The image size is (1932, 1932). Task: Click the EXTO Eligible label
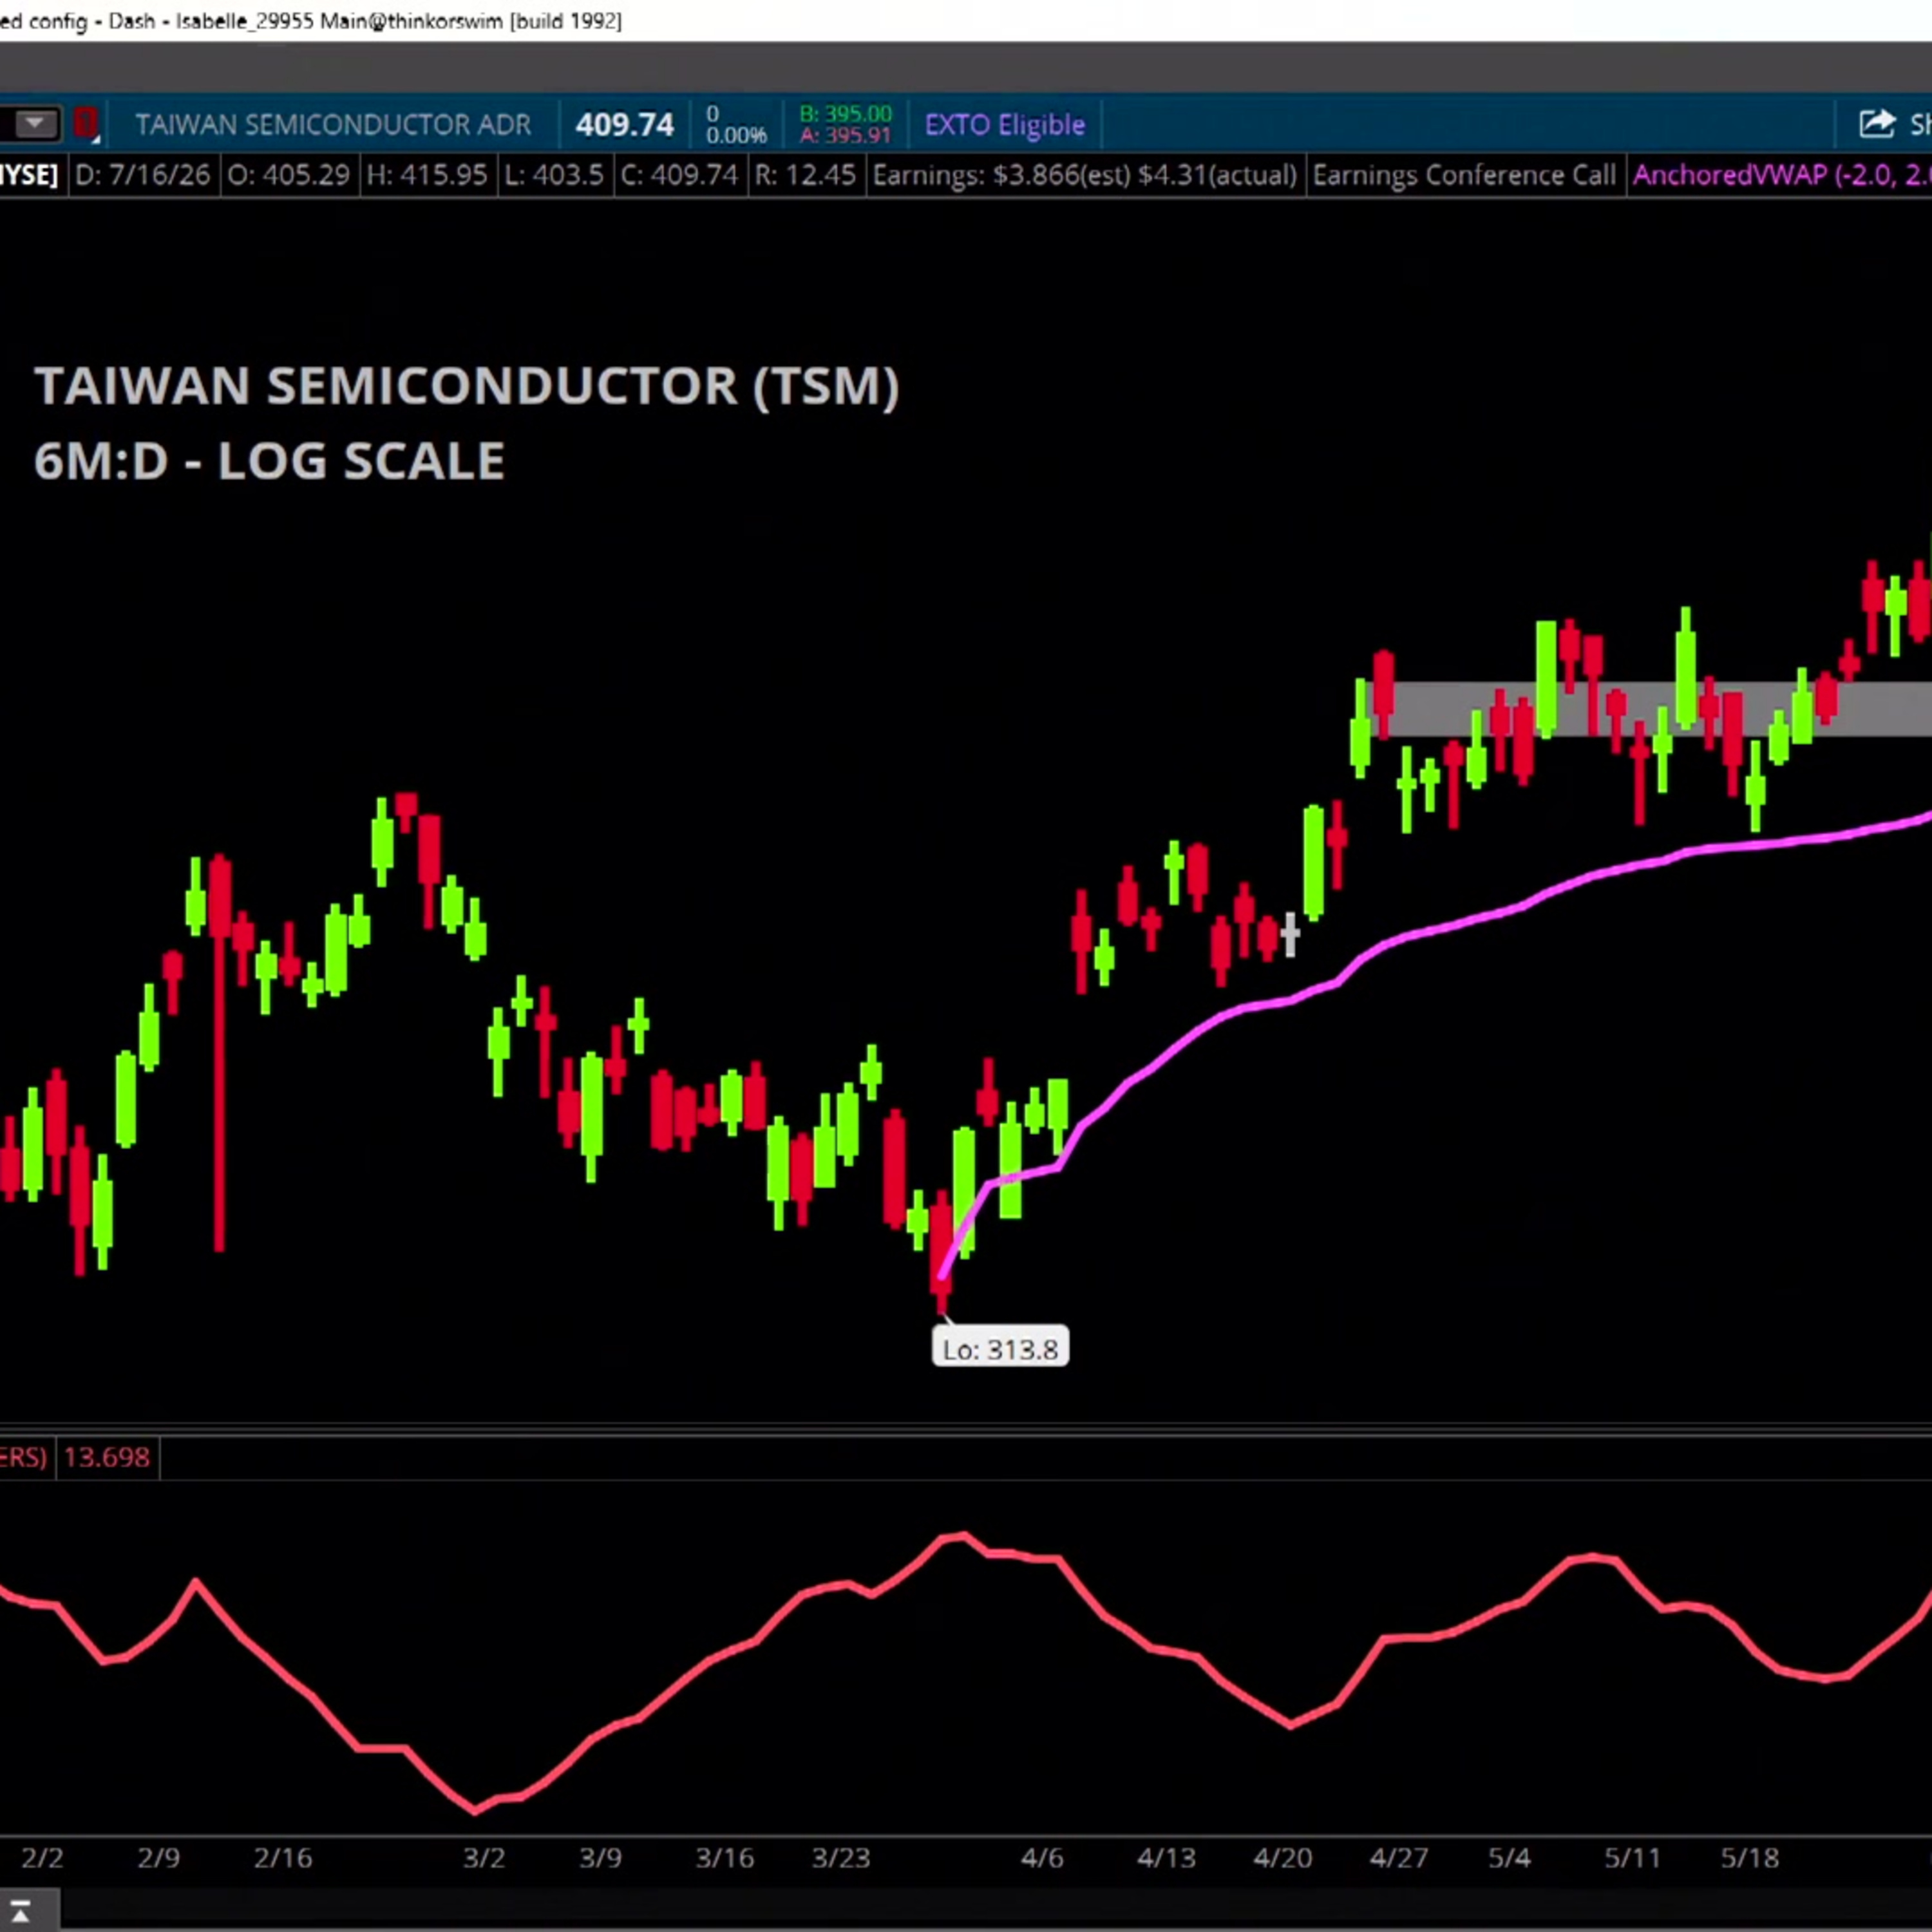click(1005, 125)
